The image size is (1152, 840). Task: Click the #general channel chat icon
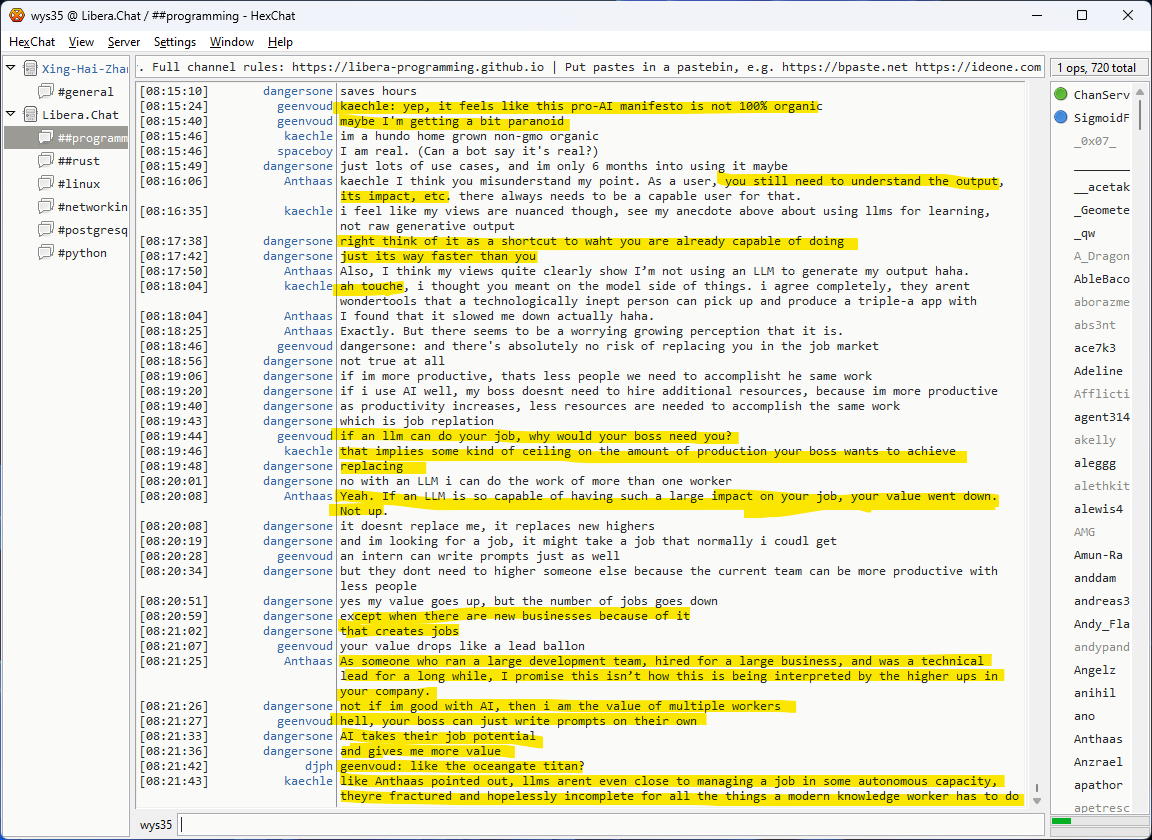pos(46,92)
